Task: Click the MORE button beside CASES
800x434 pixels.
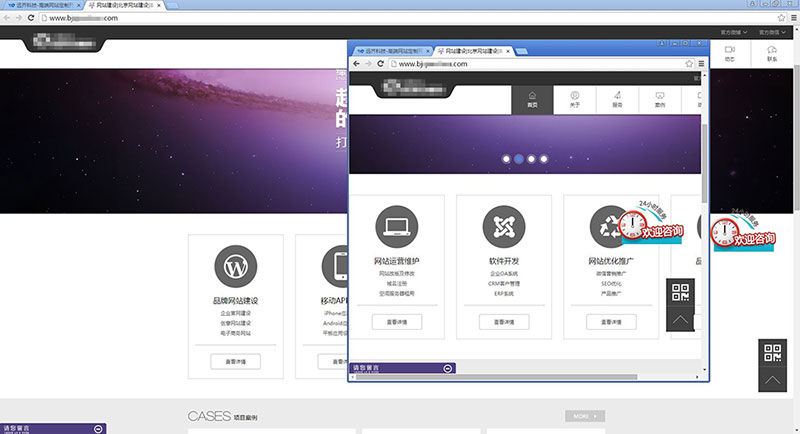Action: coord(585,416)
